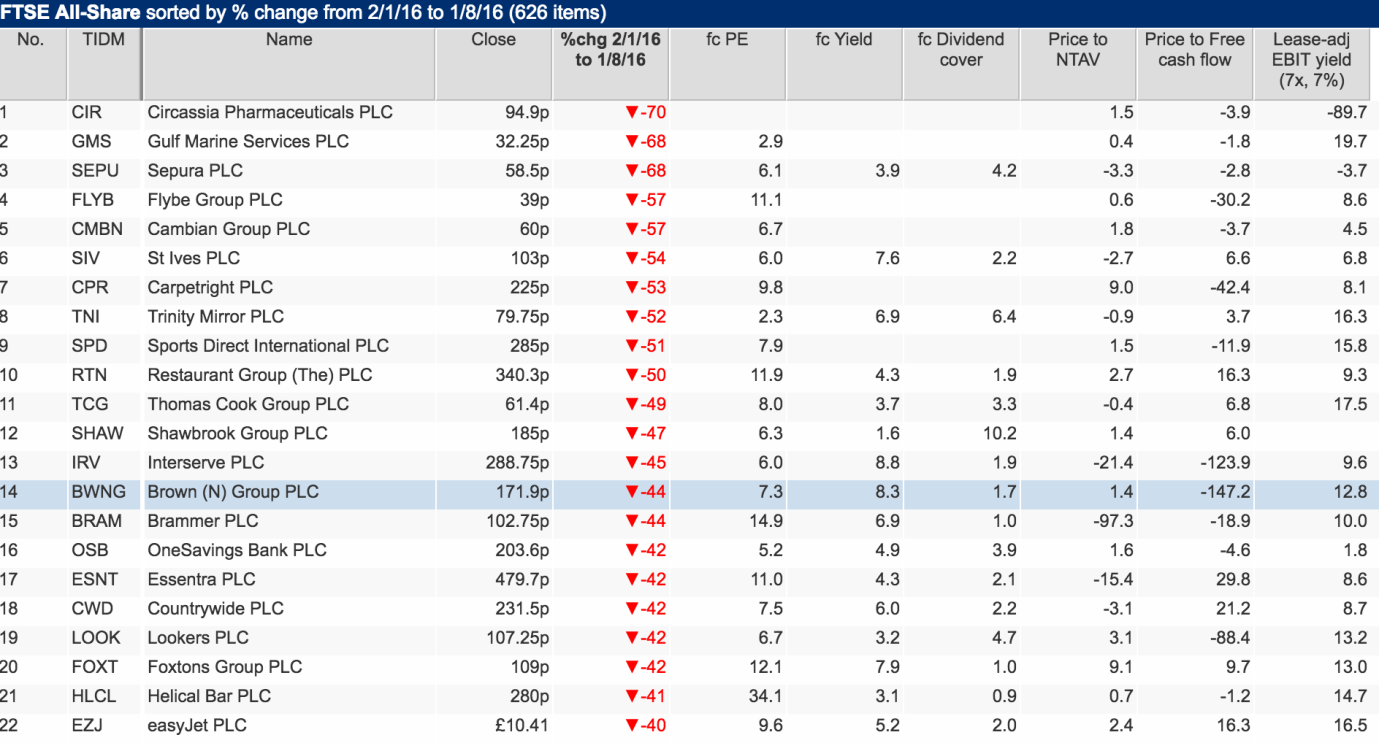Viewport: 1379px width, 743px height.
Task: Sort by the No. column header
Action: (32, 63)
